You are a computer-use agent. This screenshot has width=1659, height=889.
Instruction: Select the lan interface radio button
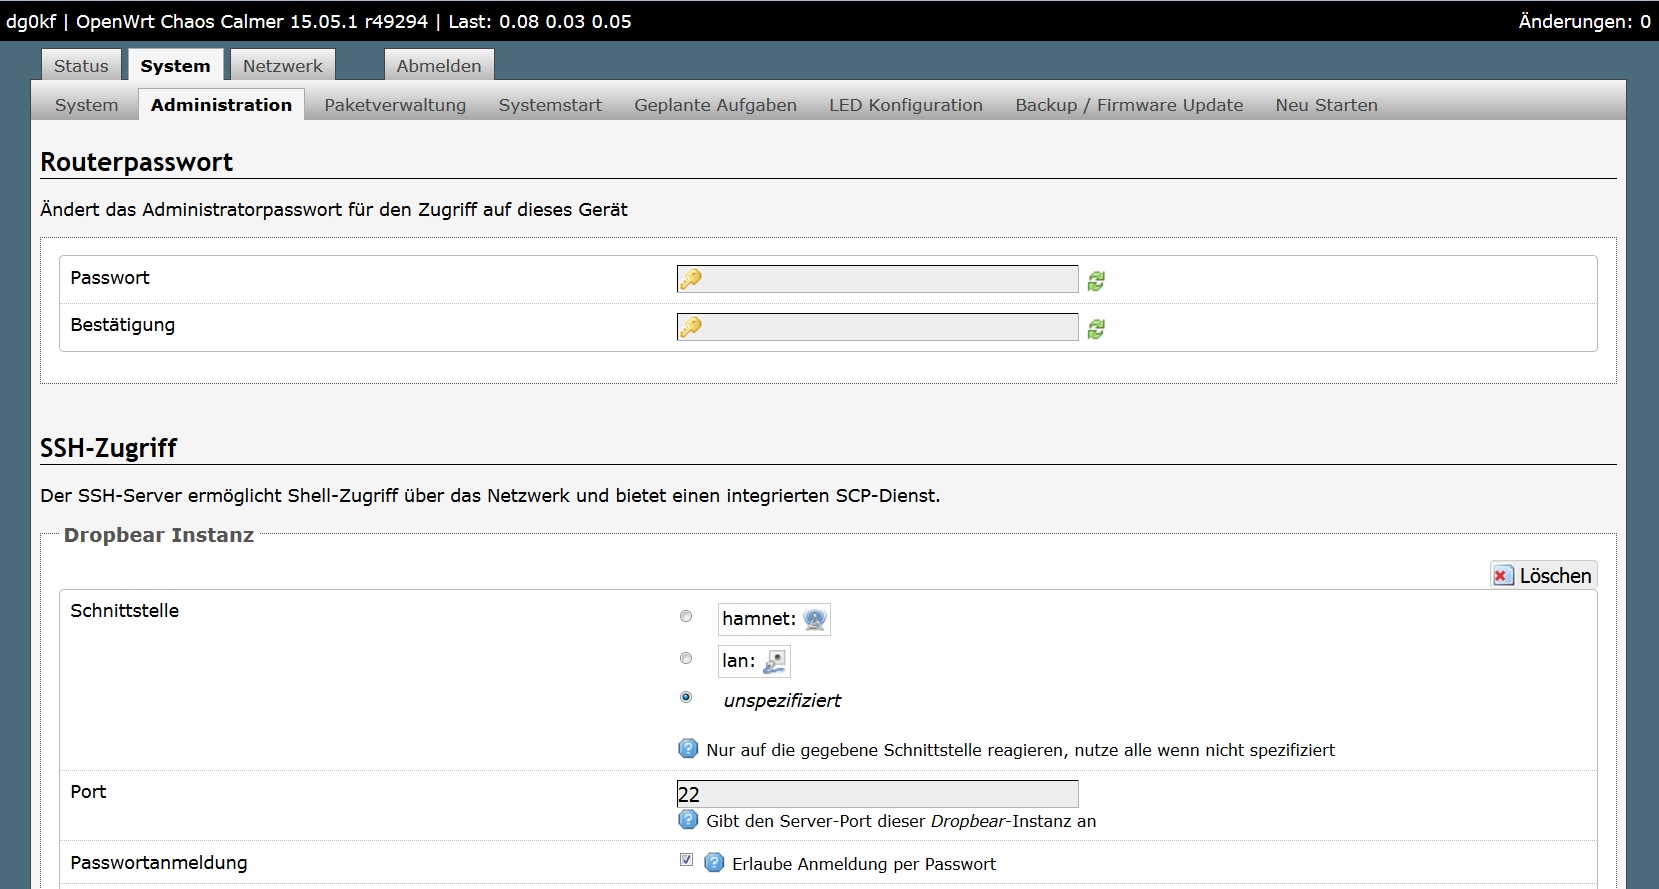click(x=686, y=658)
